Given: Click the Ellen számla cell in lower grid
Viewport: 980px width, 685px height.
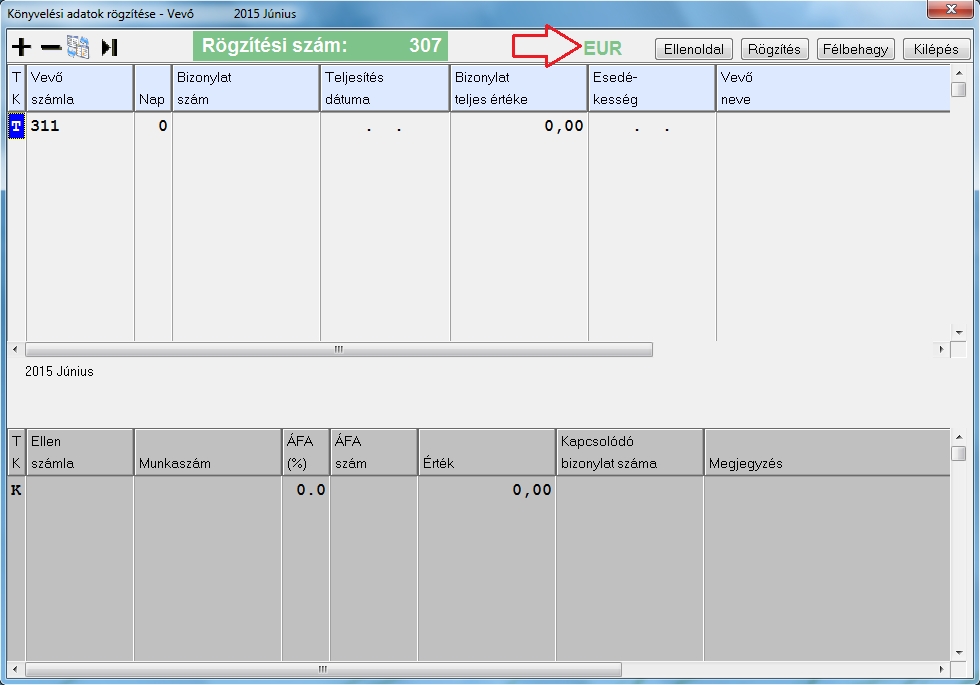Looking at the screenshot, I should (x=80, y=490).
